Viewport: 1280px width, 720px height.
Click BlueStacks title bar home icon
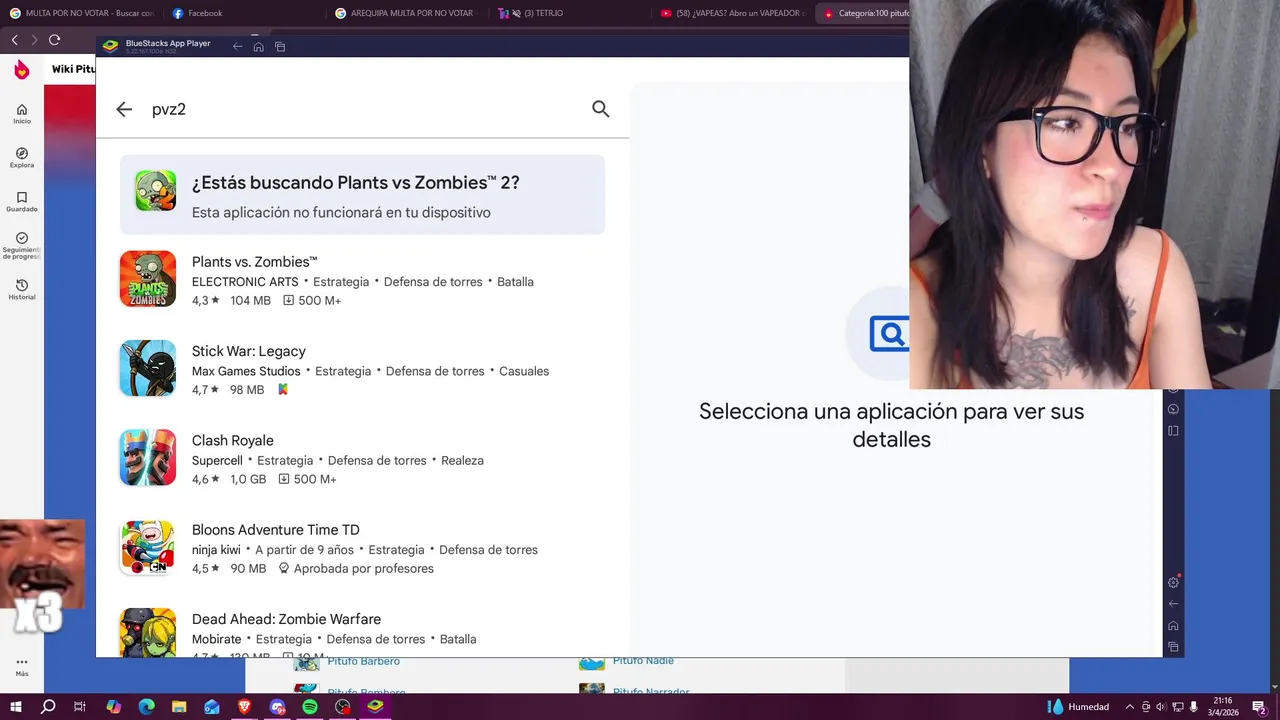tap(258, 46)
